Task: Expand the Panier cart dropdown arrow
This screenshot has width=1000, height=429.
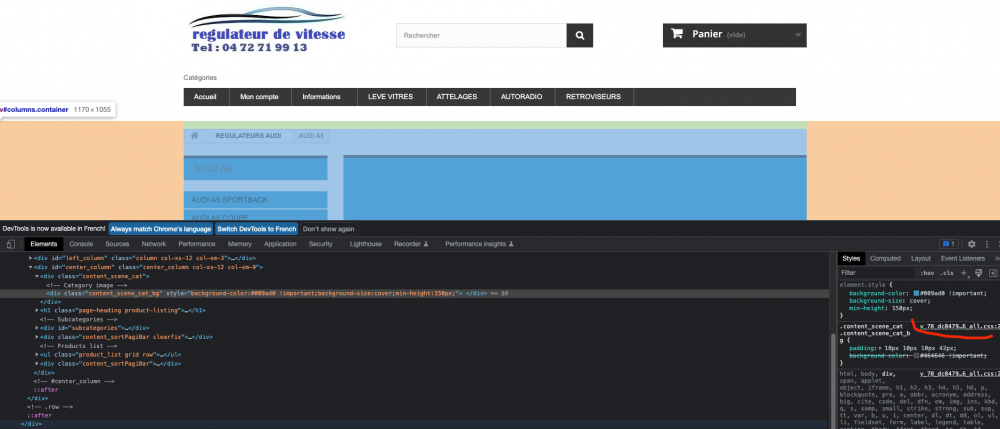Action: pyautogui.click(x=798, y=36)
